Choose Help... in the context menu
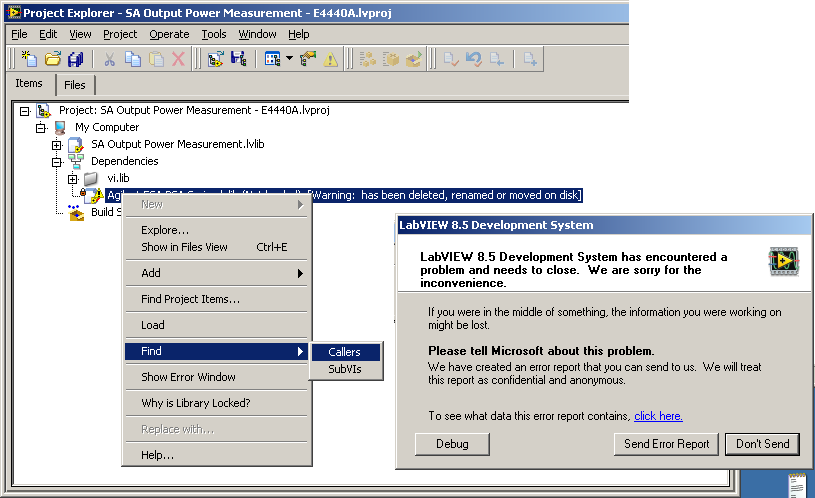 click(x=216, y=455)
